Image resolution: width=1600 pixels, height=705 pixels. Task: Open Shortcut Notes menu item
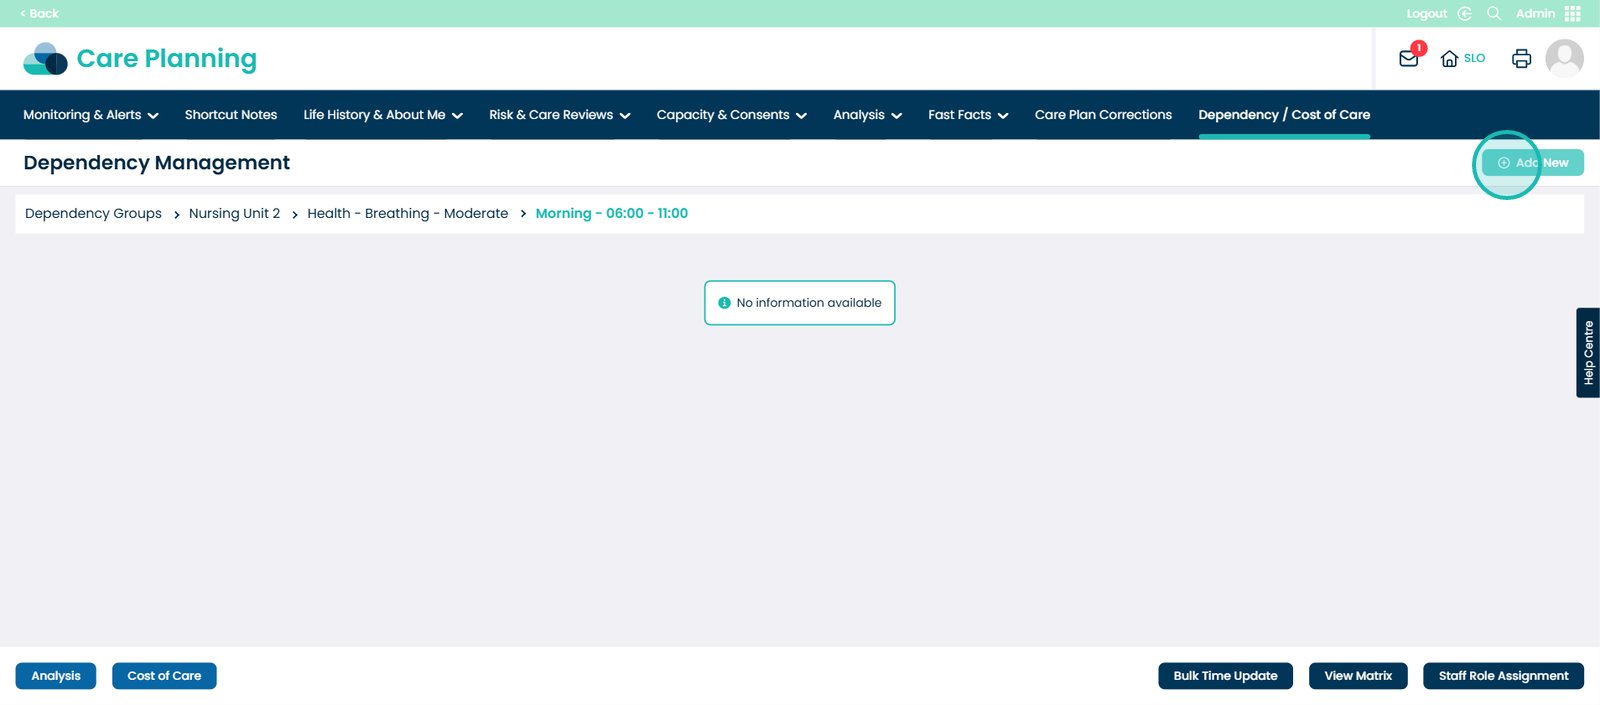tap(231, 115)
